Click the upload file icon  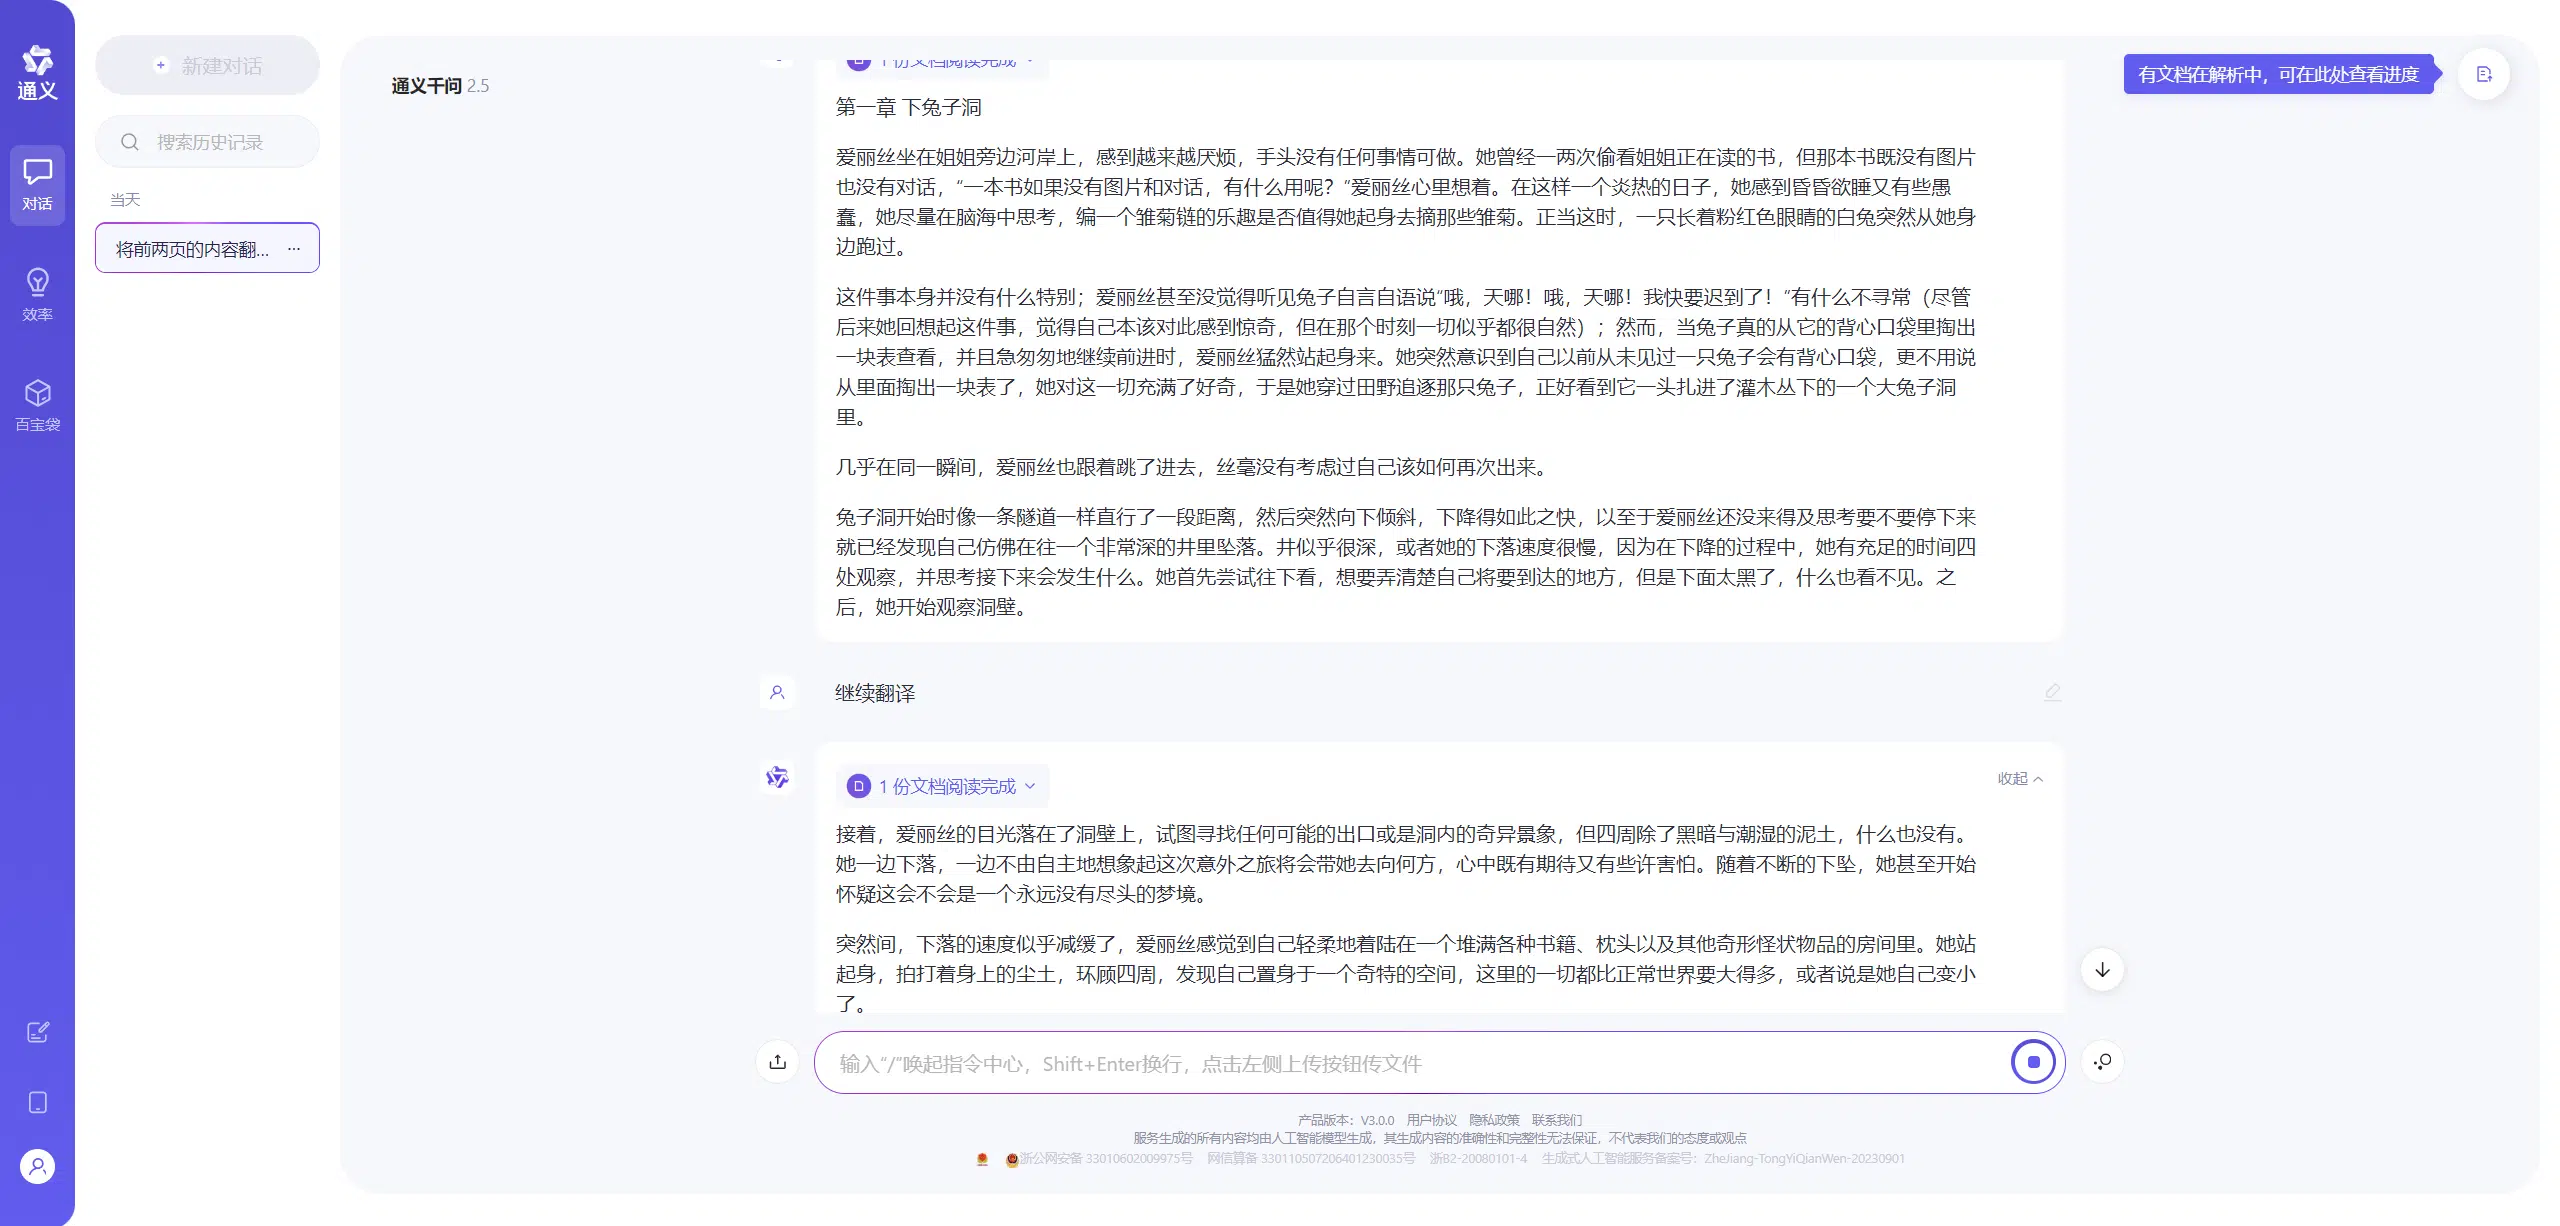[x=777, y=1062]
